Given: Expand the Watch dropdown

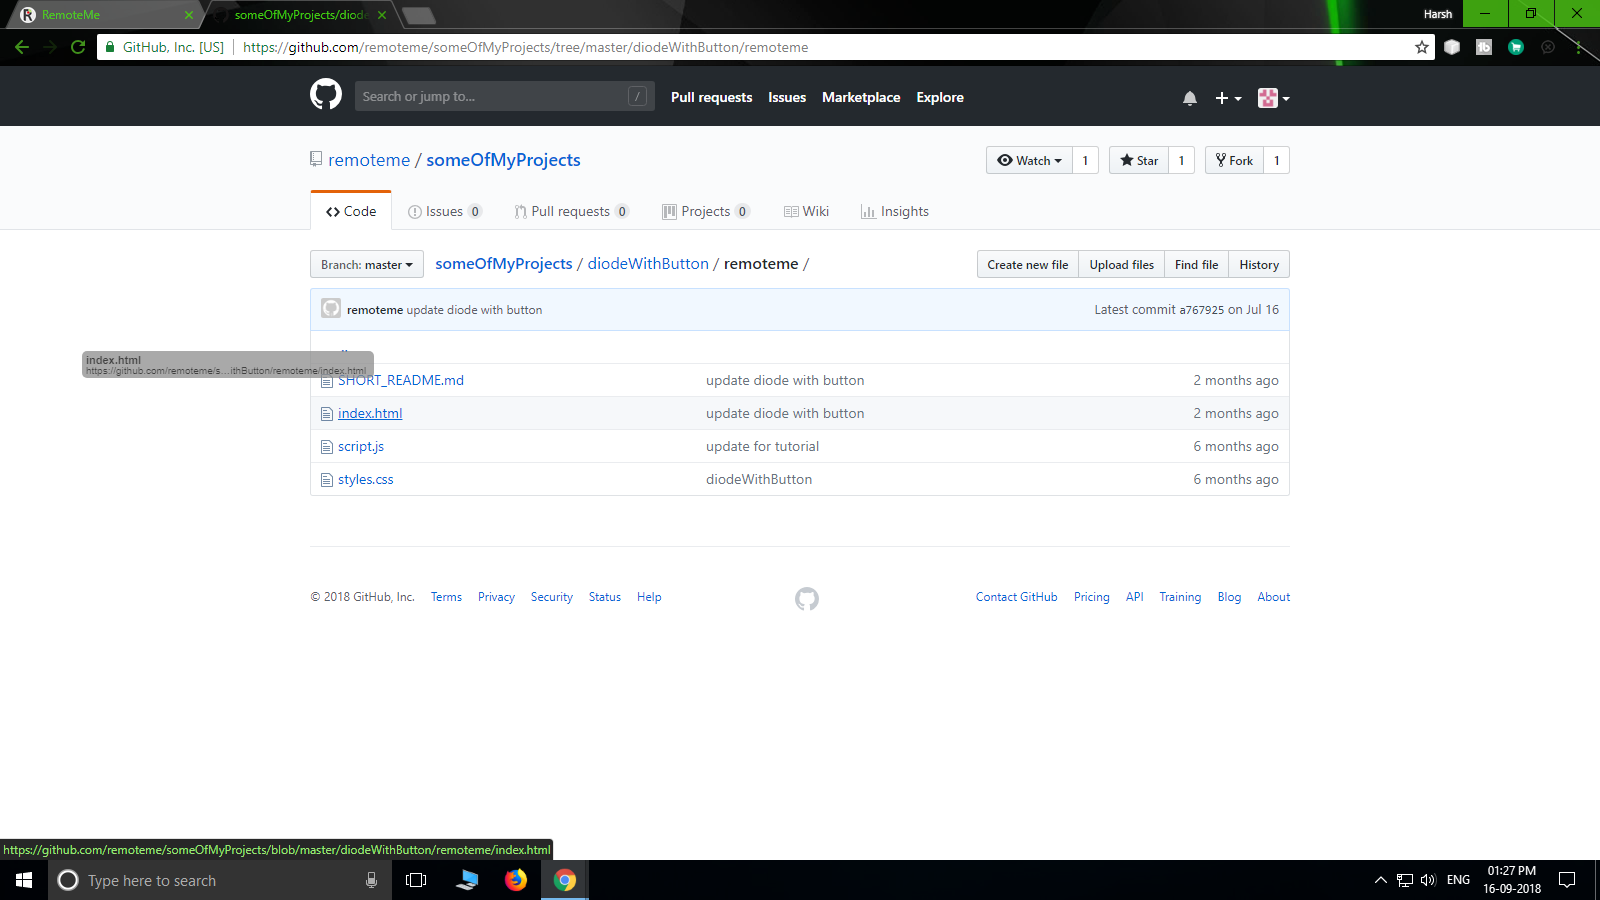Looking at the screenshot, I should (1029, 160).
